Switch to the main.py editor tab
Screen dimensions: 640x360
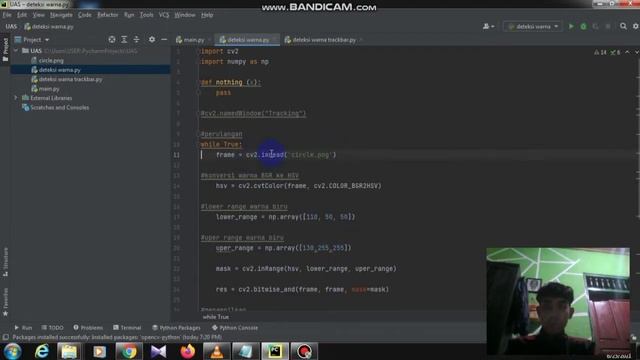(x=192, y=40)
